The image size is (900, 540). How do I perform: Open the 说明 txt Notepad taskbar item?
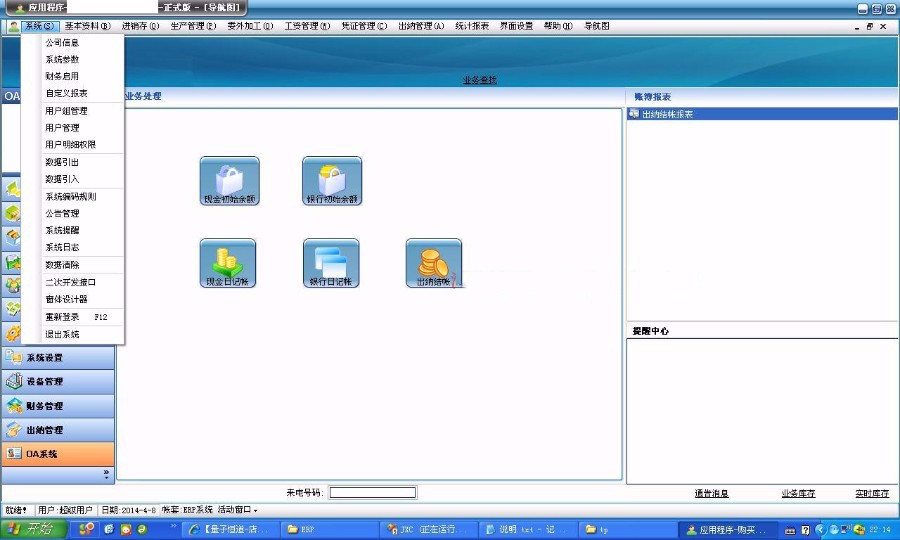click(x=528, y=529)
